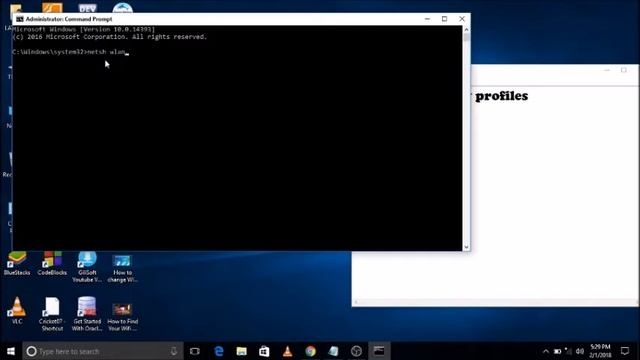This screenshot has width=640, height=360.
Task: Click the 'profiles' heading in the background window
Action: (x=502, y=96)
